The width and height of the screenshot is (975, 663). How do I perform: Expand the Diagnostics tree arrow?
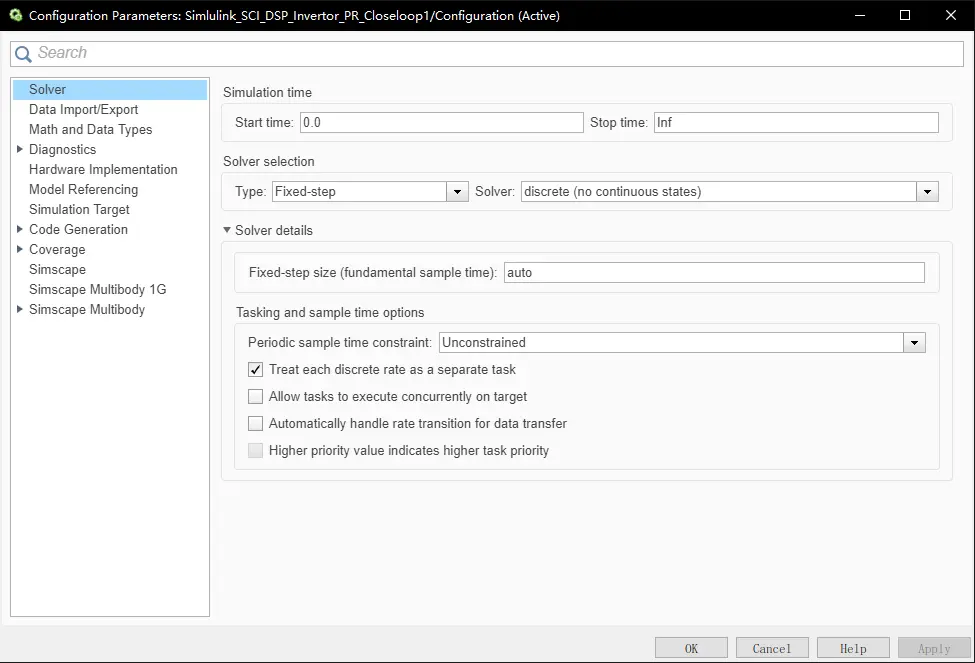click(x=19, y=149)
